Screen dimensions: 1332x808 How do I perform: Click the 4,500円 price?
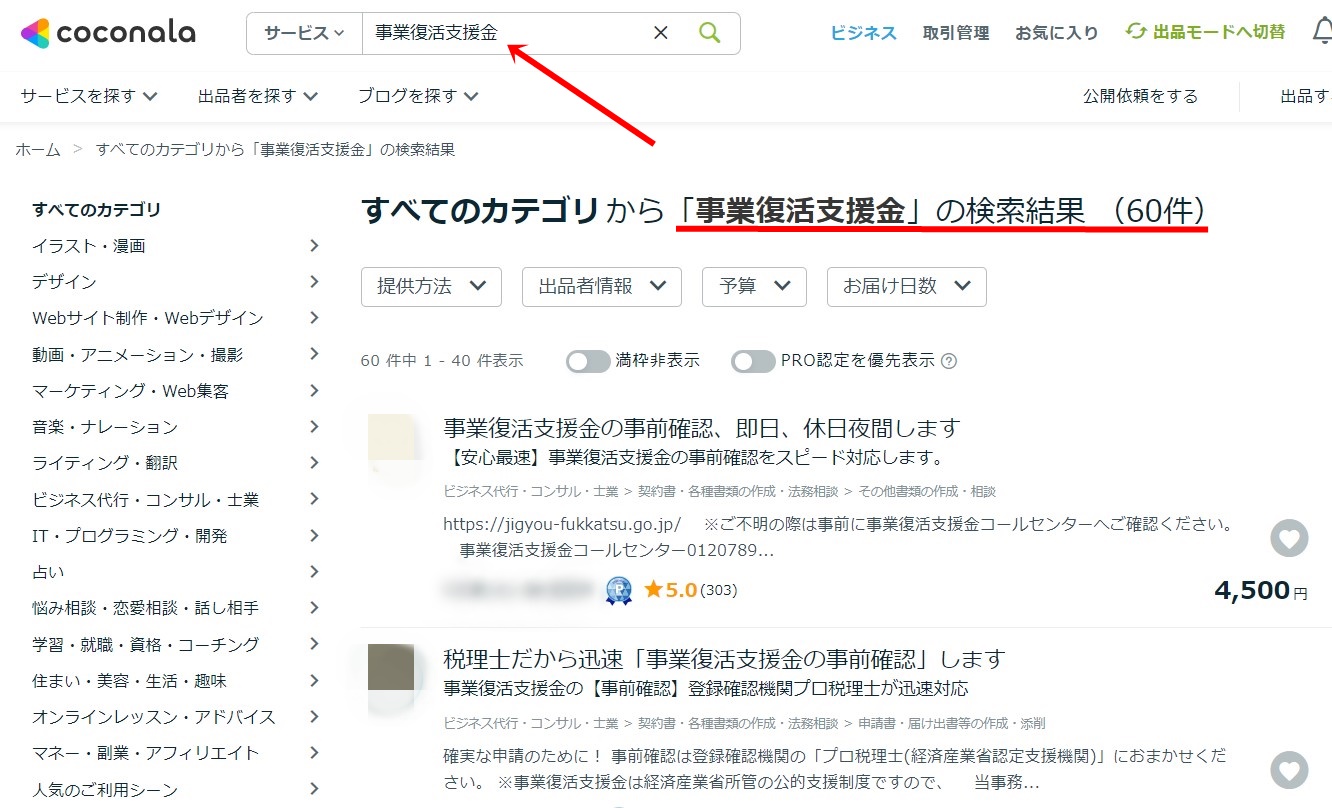[x=1261, y=591]
